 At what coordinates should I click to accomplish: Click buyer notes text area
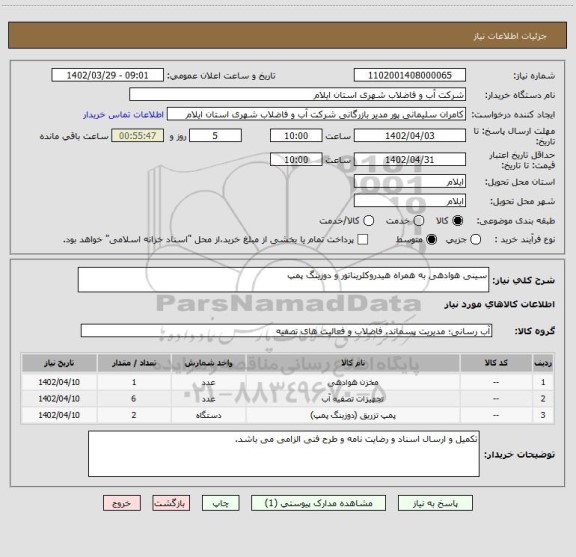coord(284,454)
